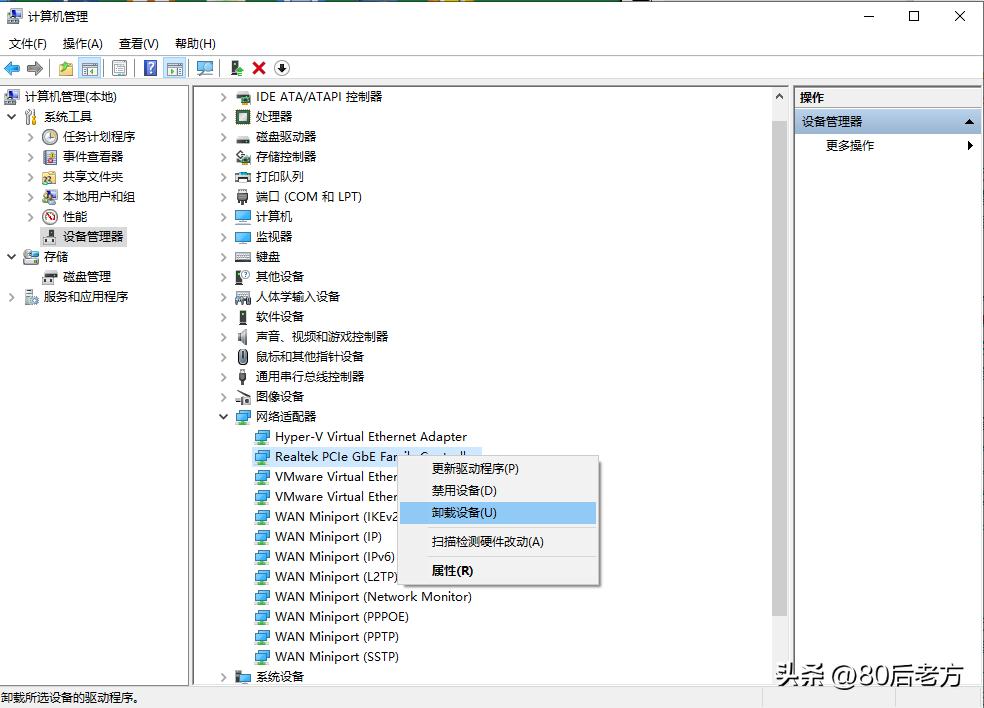Click the properties toolbar icon
984x708 pixels.
point(119,67)
